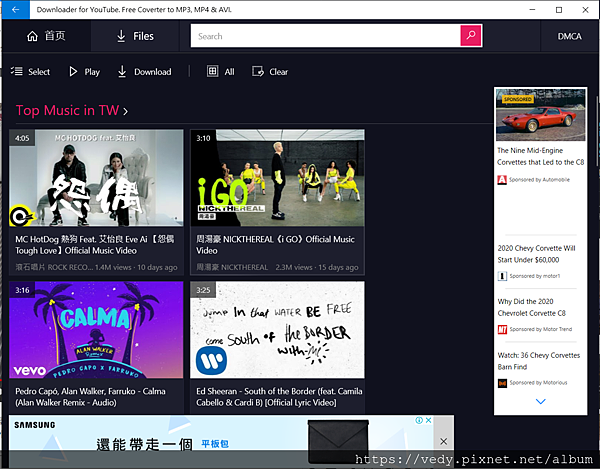Click the 4:05 duration badge
This screenshot has height=469, width=600.
[x=22, y=138]
